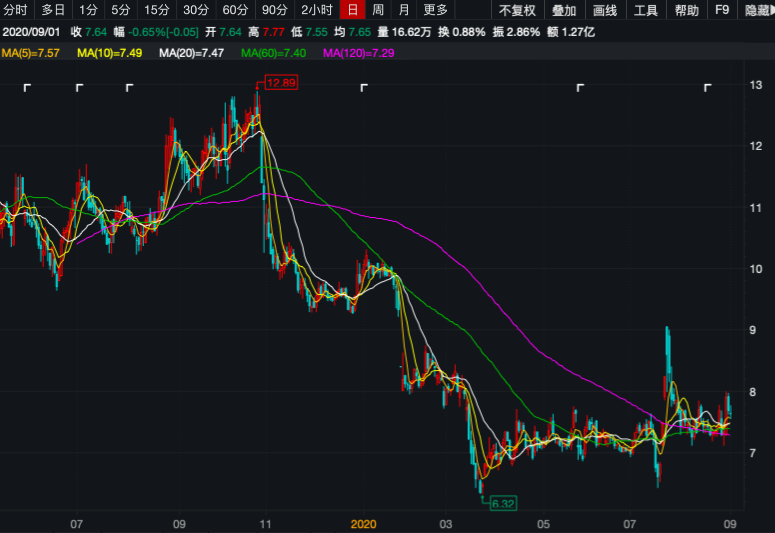Viewport: 775px width, 533px height.
Task: Click the yellow MA(10)=7.49 indicator label
Action: (x=109, y=52)
